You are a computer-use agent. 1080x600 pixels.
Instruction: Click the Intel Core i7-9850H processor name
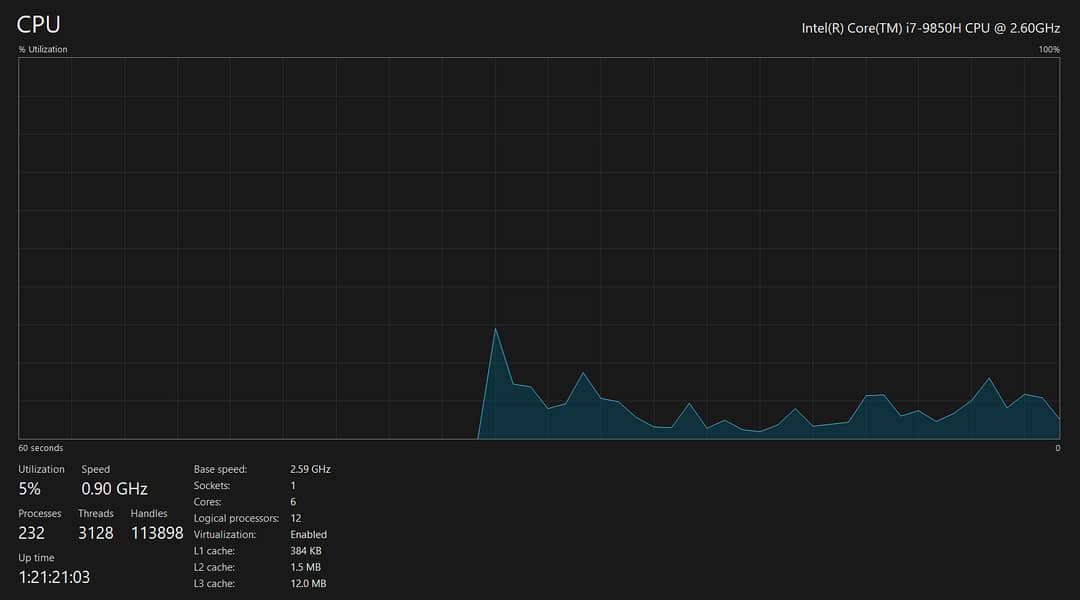pyautogui.click(x=930, y=28)
